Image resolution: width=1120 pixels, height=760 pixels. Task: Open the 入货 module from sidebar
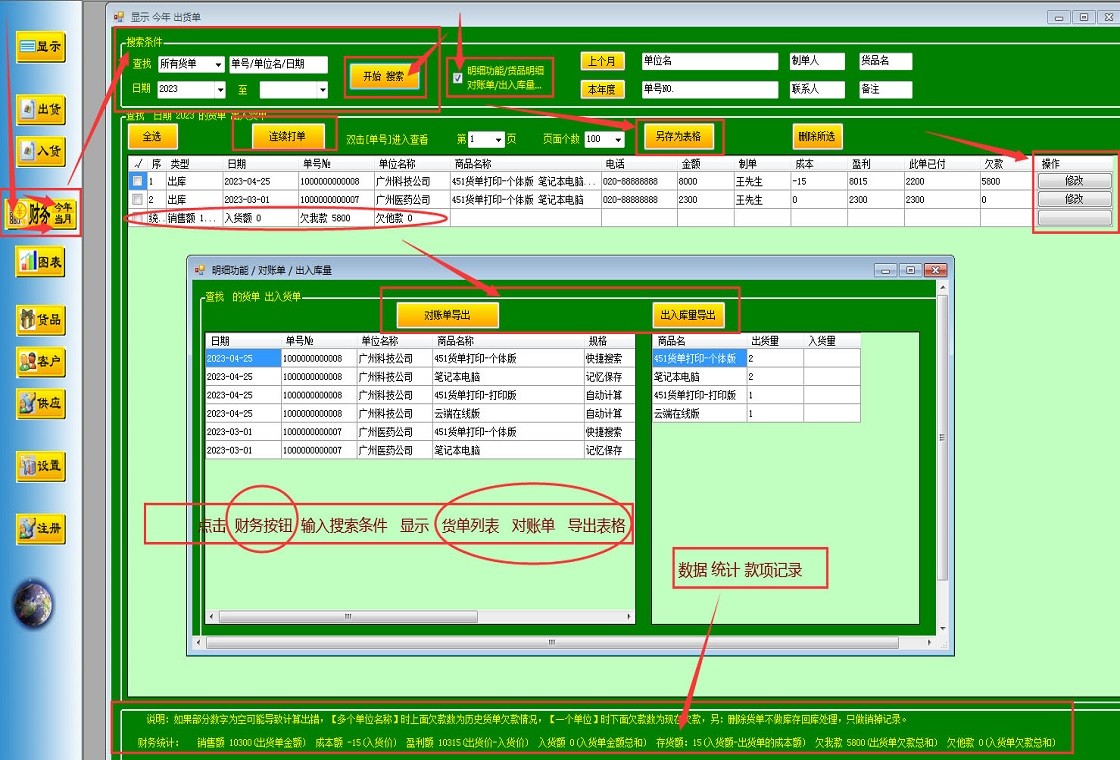(x=40, y=152)
